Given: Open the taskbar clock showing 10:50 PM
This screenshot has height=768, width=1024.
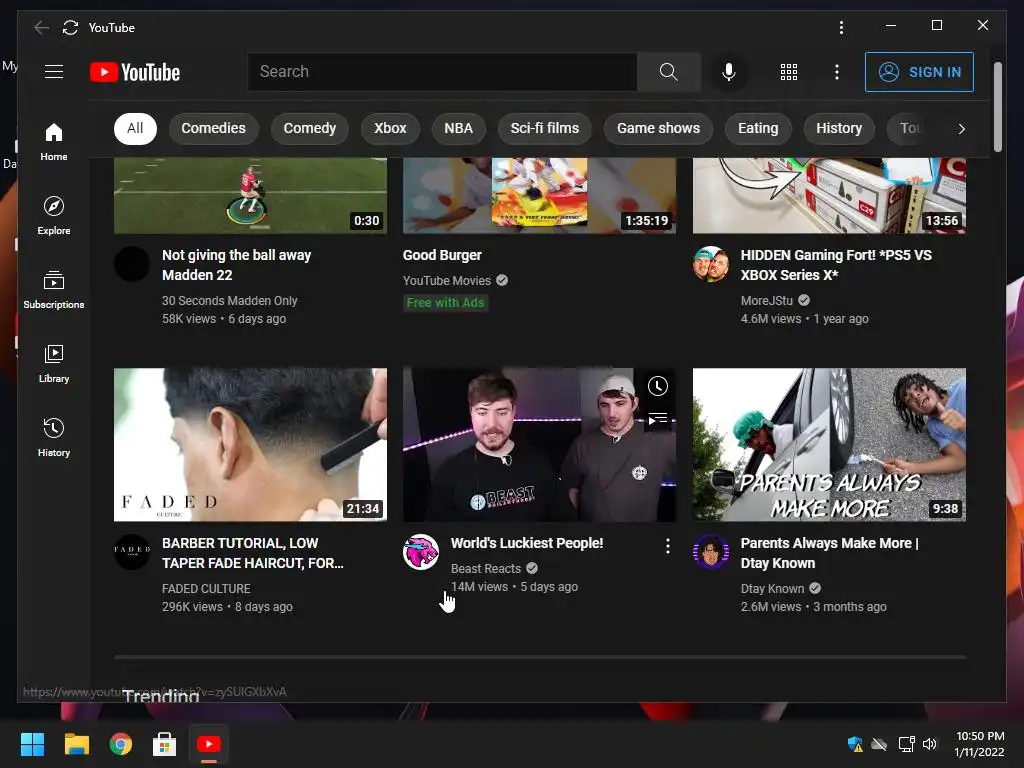Looking at the screenshot, I should coord(980,744).
